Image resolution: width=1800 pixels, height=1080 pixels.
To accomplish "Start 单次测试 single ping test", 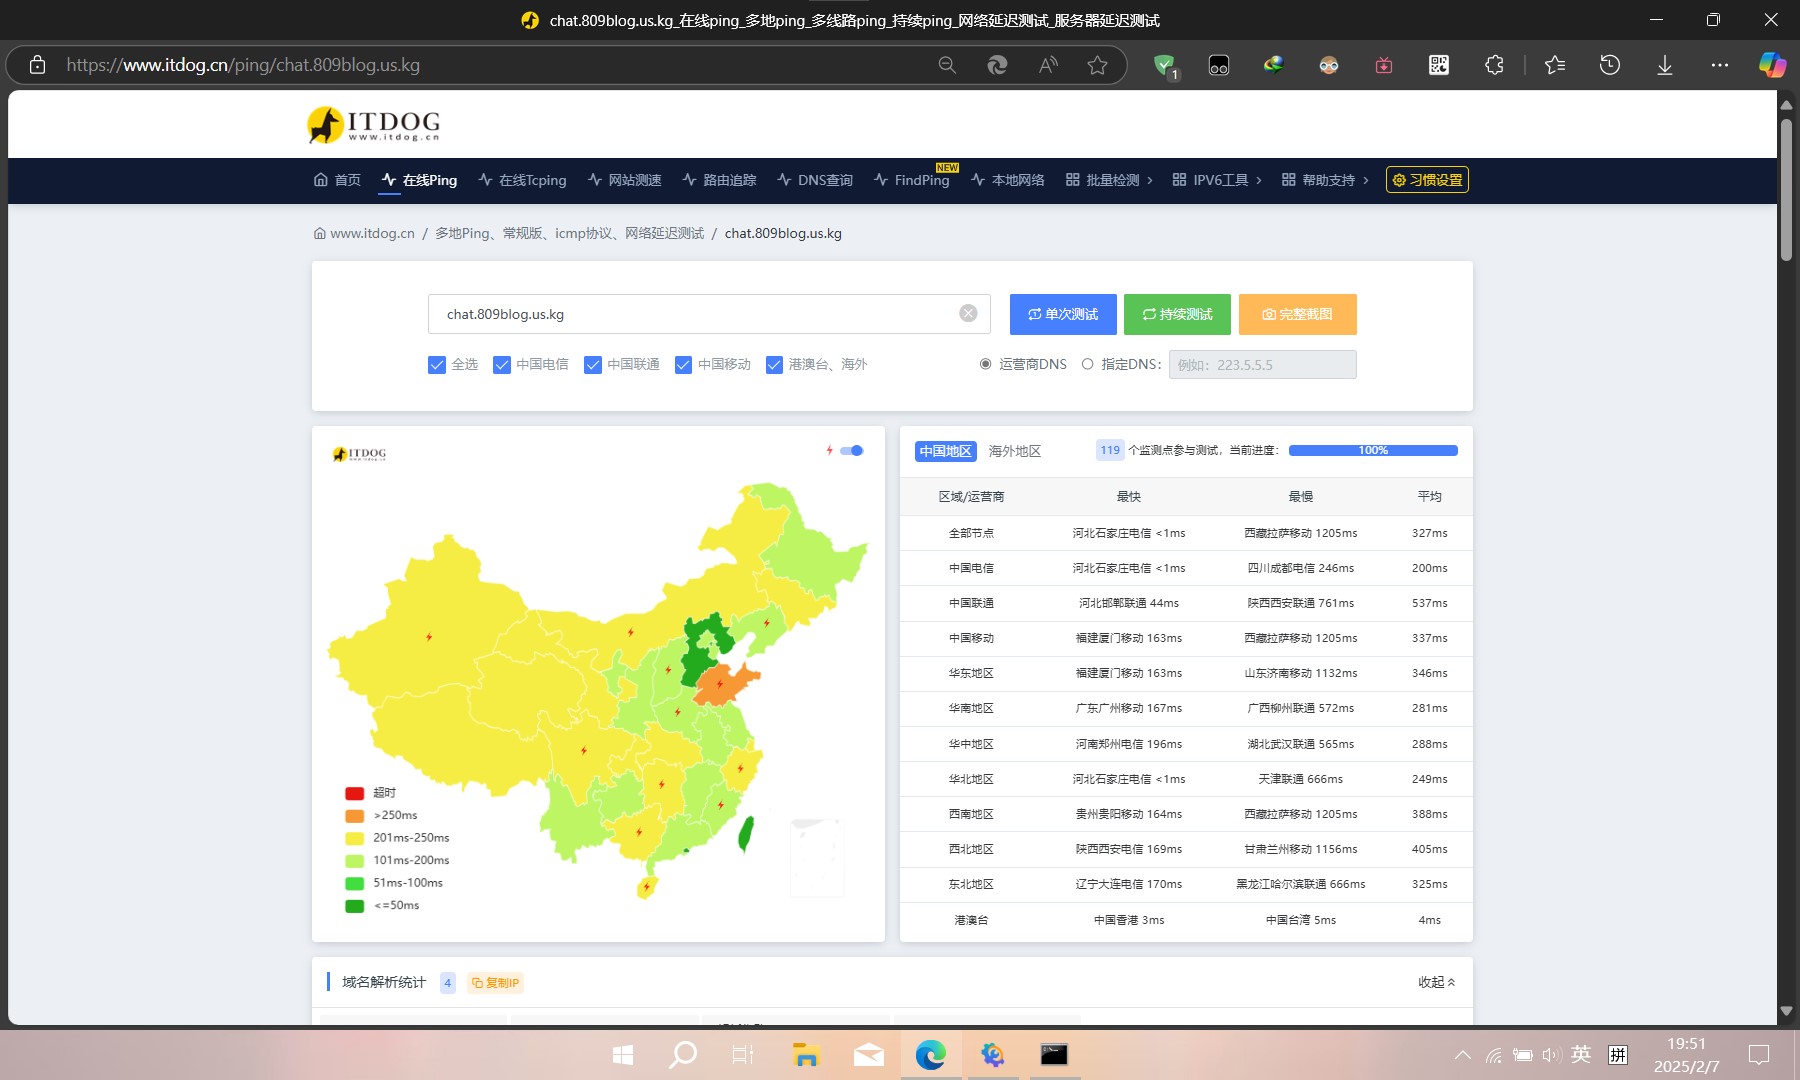I will click(x=1063, y=314).
